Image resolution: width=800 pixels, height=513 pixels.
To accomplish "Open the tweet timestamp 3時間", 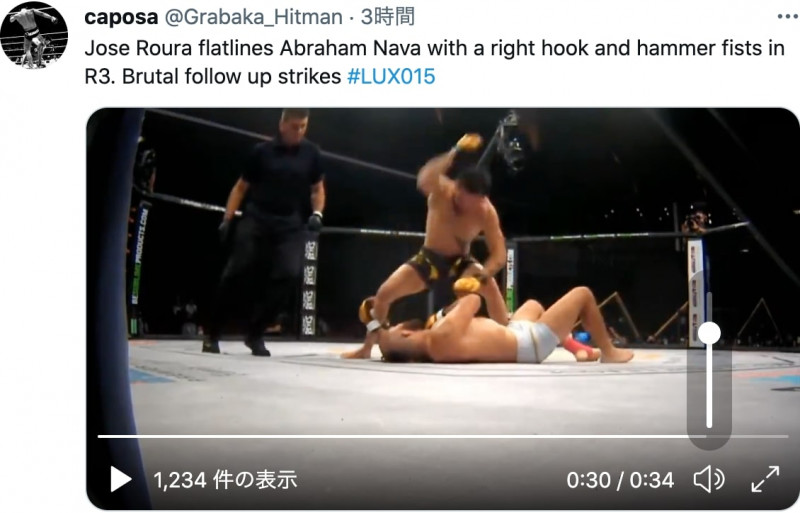I will pyautogui.click(x=388, y=17).
